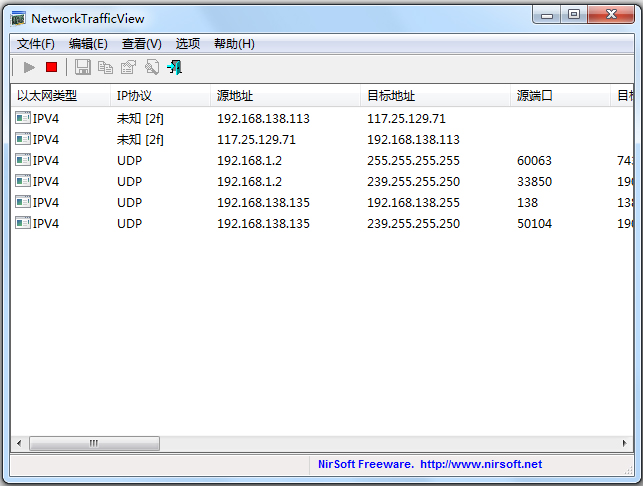The width and height of the screenshot is (643, 486).
Task: Select destination 239.255.255.250 in 33850 row
Action: point(413,181)
